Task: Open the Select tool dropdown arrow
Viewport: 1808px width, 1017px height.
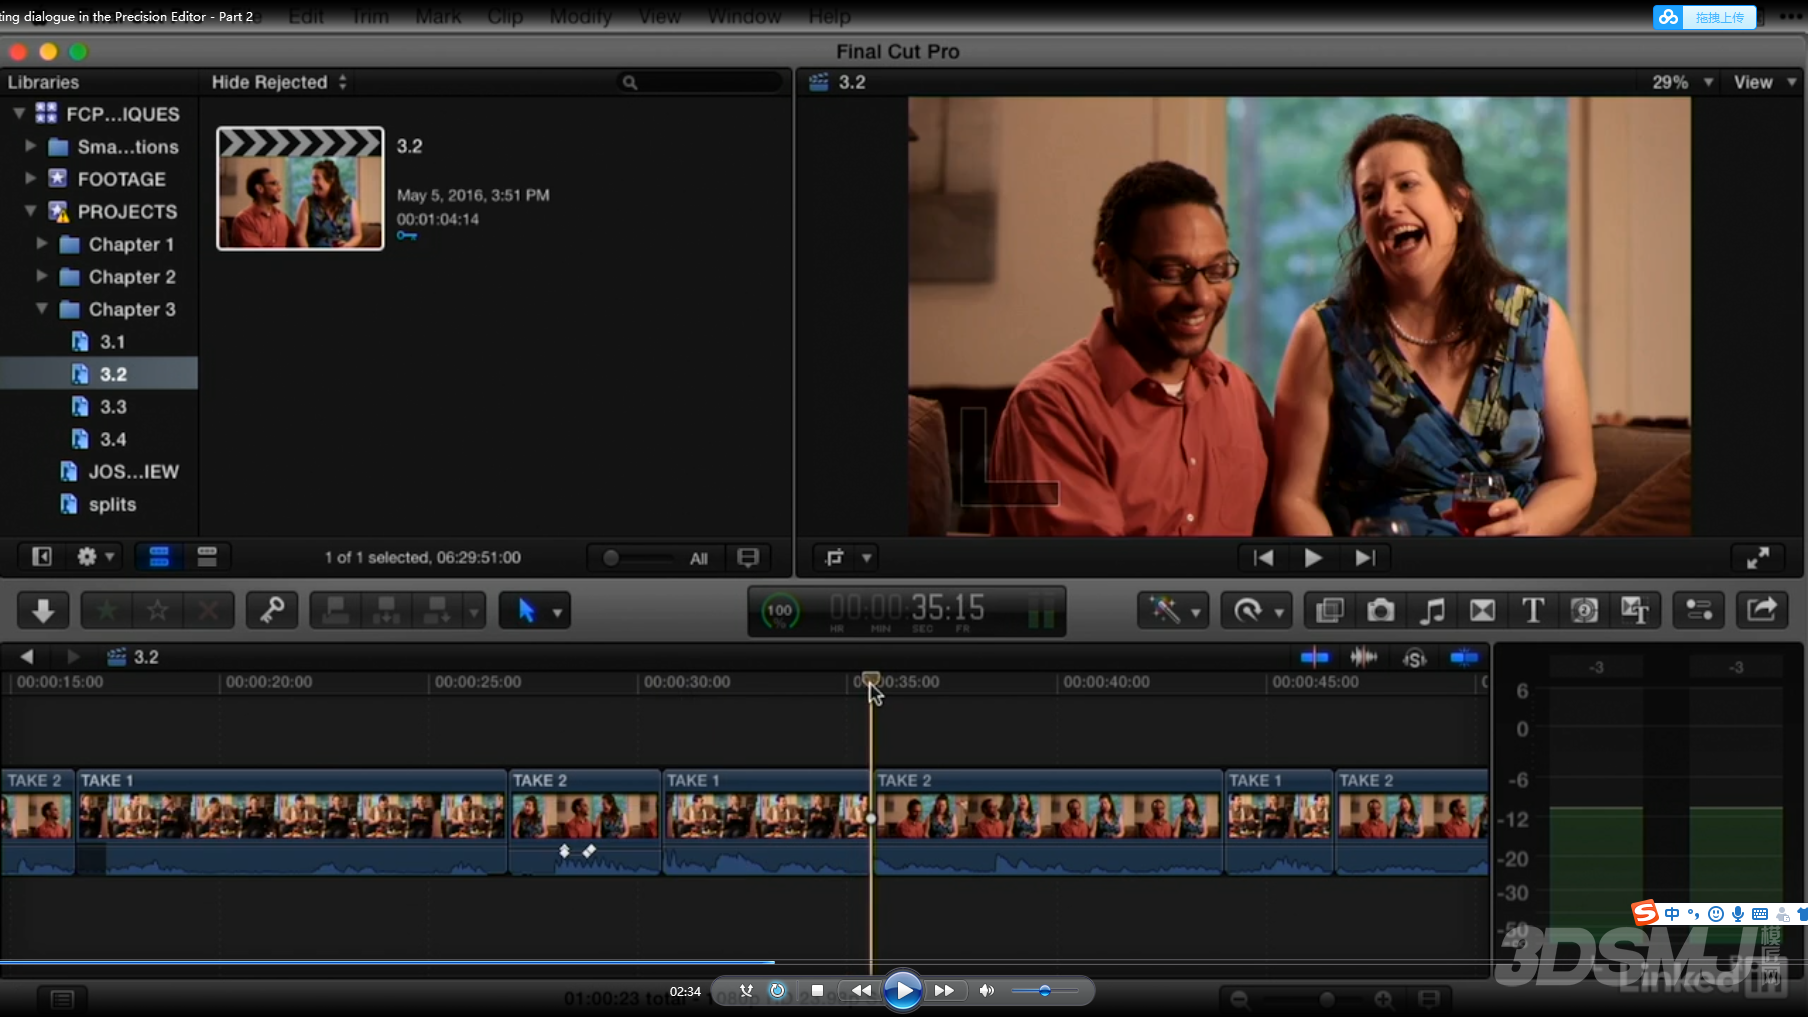Action: tap(558, 612)
